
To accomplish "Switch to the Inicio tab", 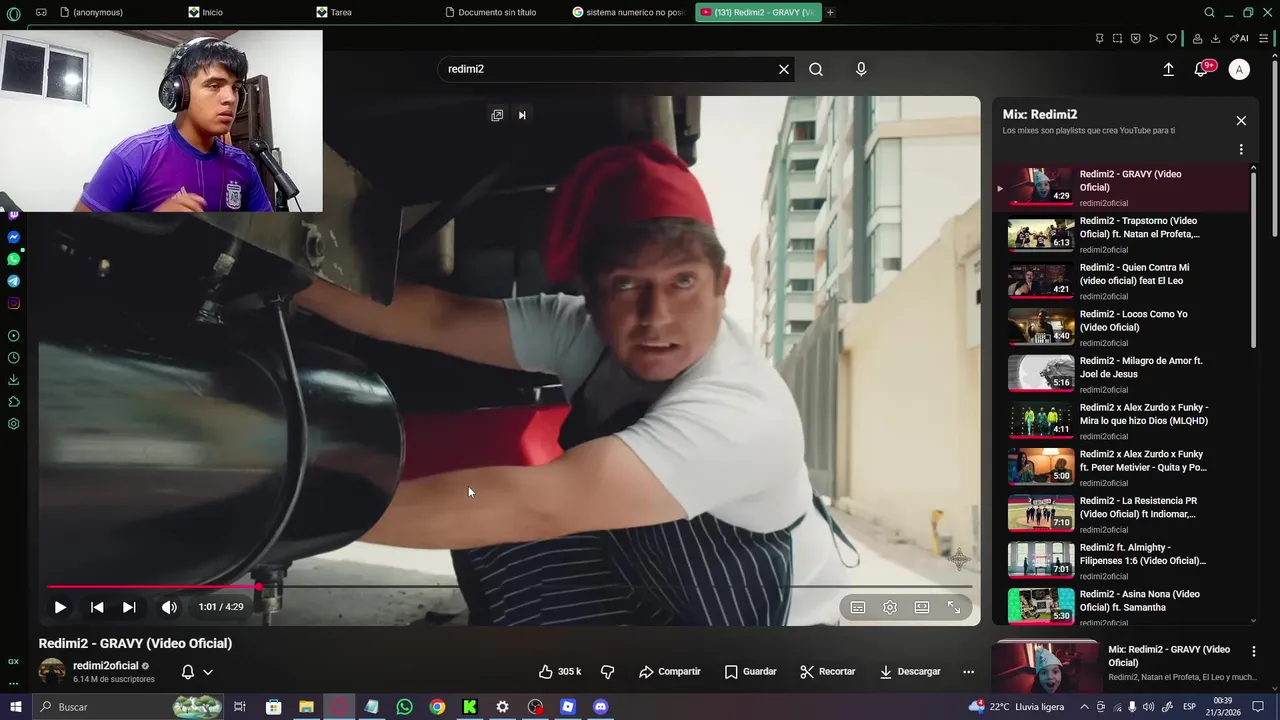I will [212, 12].
